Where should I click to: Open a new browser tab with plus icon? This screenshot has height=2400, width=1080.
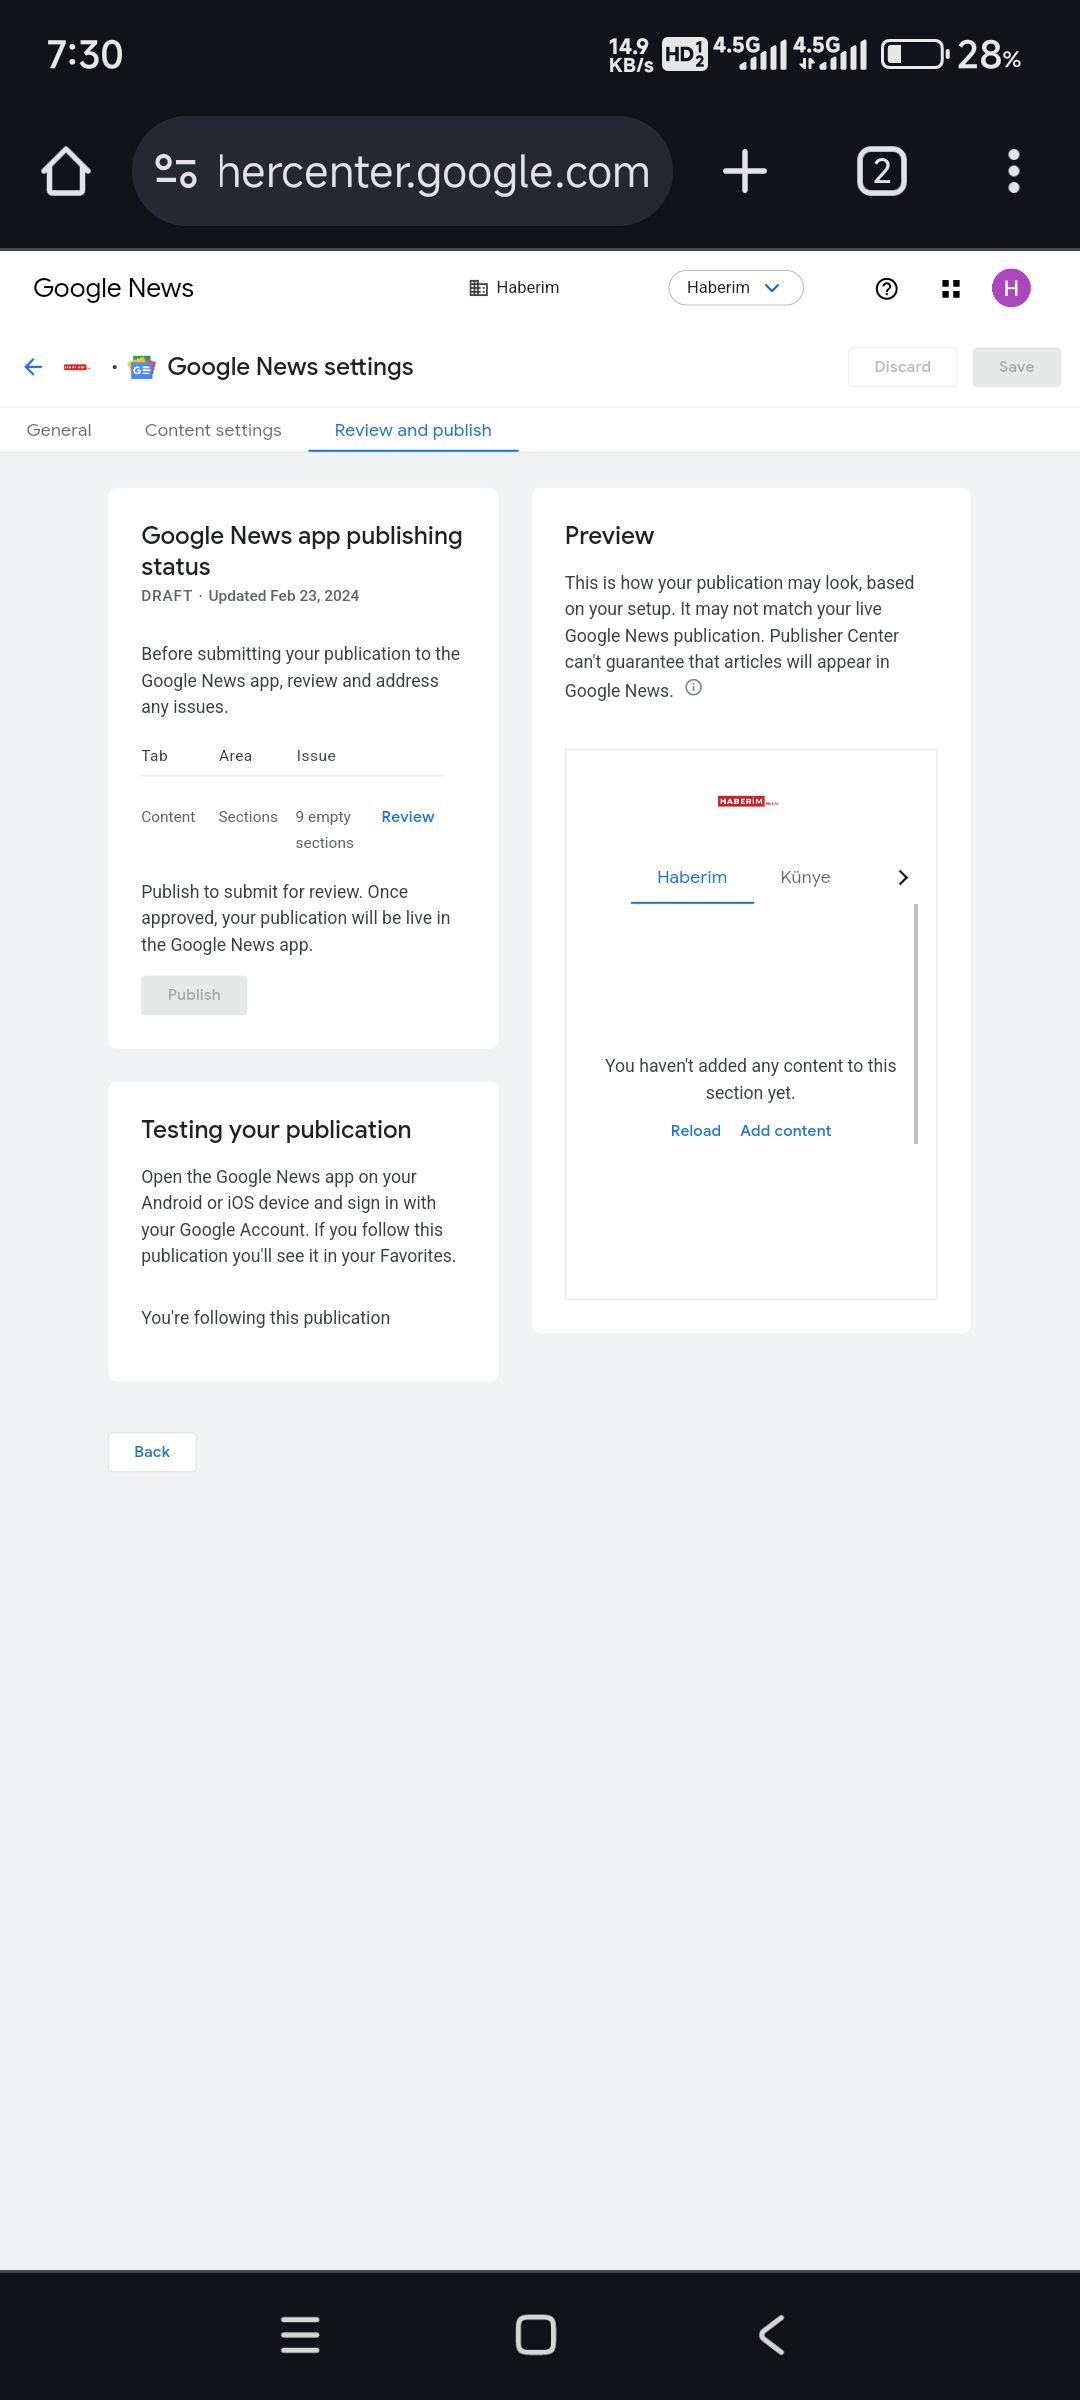(x=745, y=171)
